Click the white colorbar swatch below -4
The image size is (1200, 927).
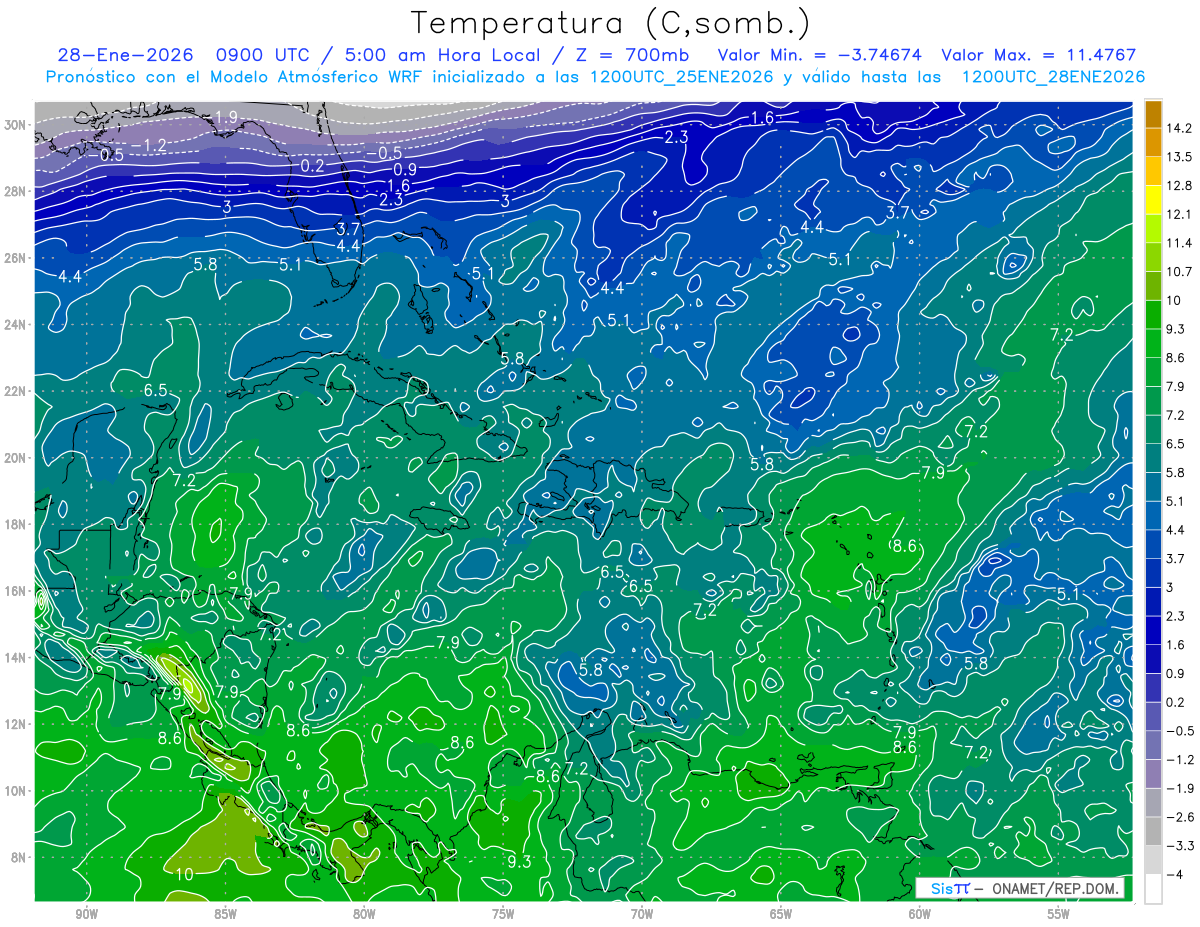point(1153,888)
